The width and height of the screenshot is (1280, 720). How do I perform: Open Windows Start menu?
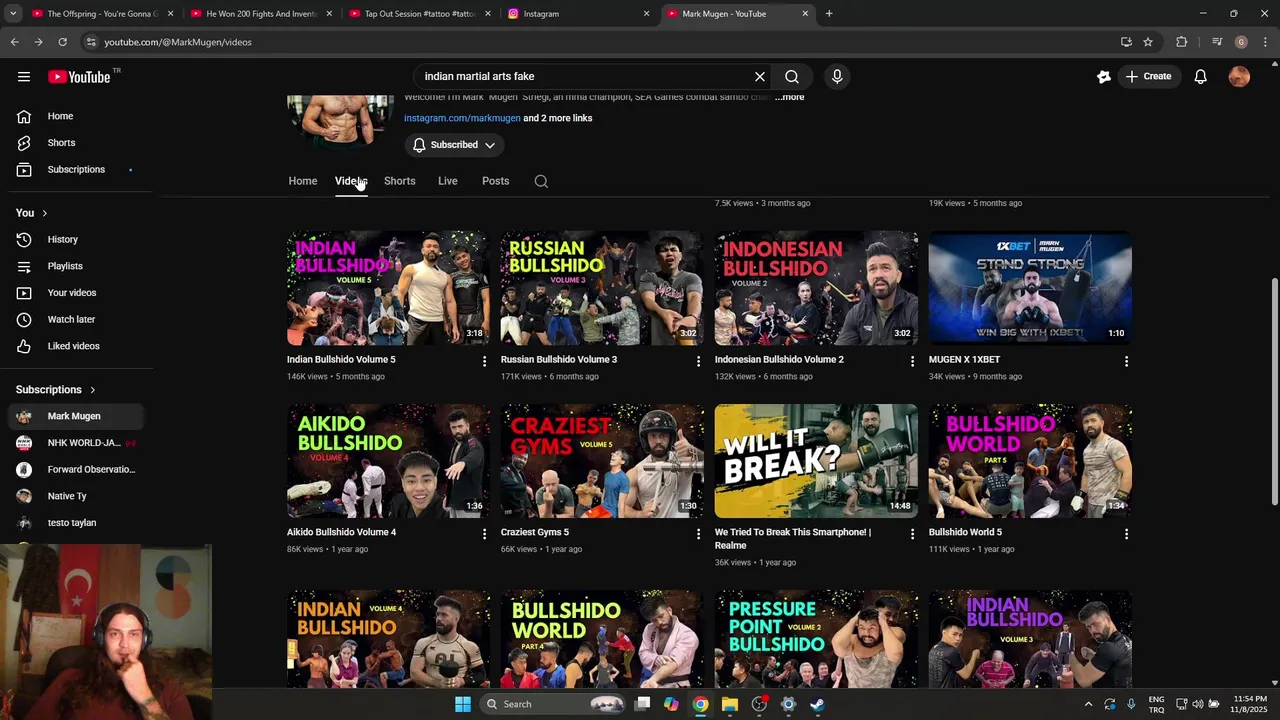click(x=463, y=704)
